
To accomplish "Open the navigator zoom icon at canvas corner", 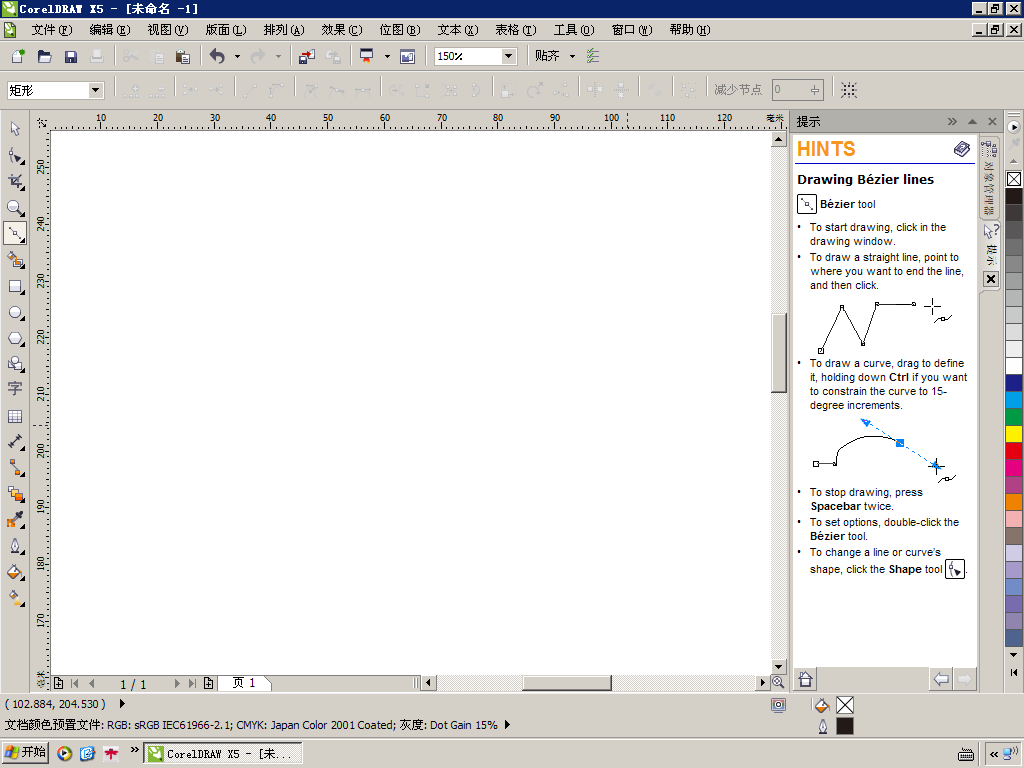I will pyautogui.click(x=778, y=682).
